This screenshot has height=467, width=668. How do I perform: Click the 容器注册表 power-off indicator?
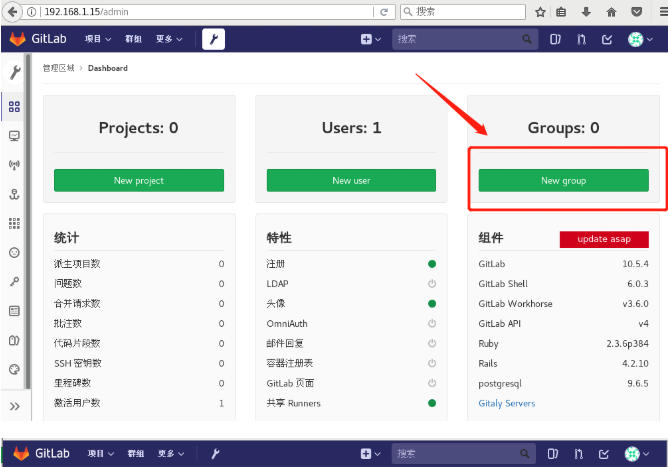[x=432, y=363]
